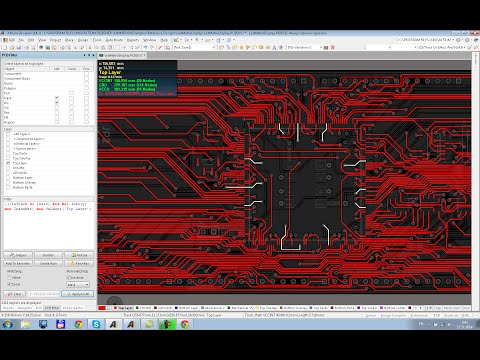Check the Bottom Layer checkbox
Image resolution: width=480 pixels, height=360 pixels.
coord(8,178)
